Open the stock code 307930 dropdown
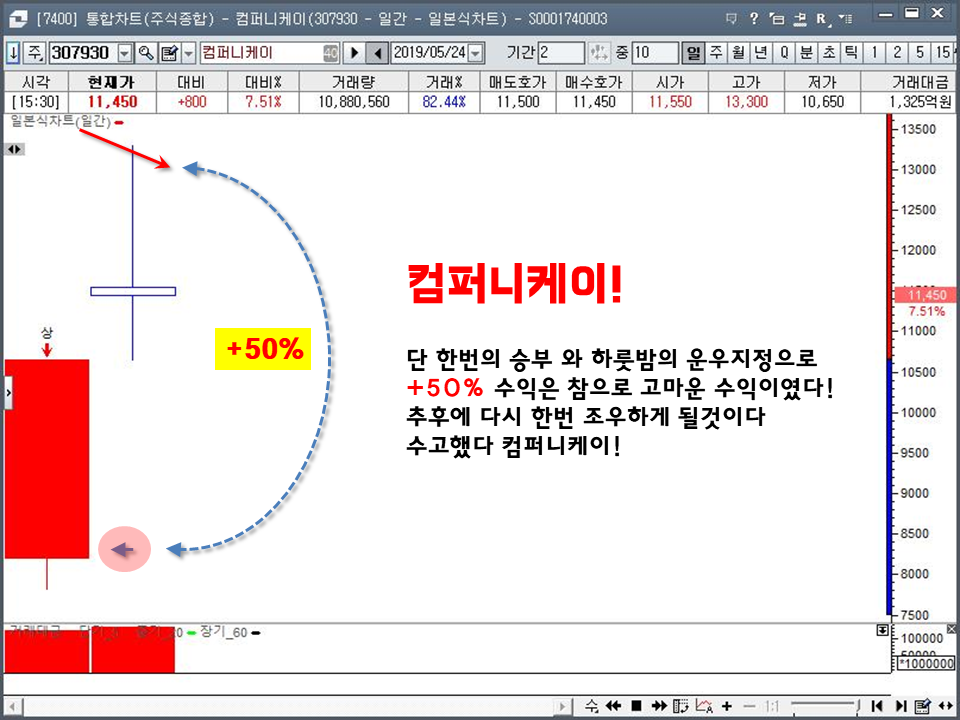The image size is (960, 720). [125, 53]
